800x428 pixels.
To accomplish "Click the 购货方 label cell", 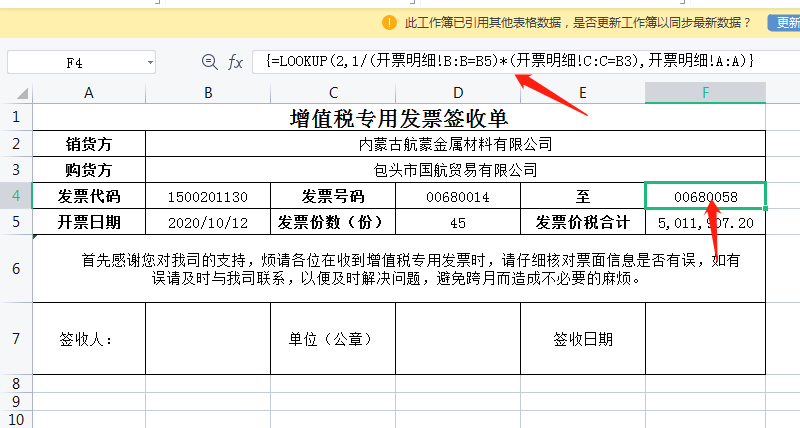I will [x=89, y=170].
